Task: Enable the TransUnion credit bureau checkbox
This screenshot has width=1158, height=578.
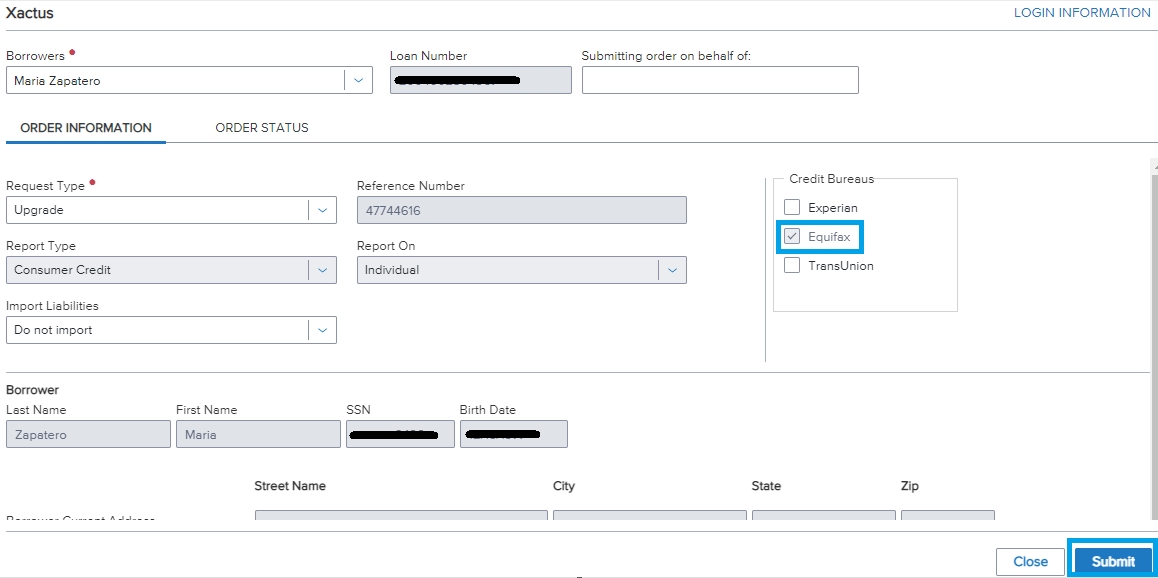Action: click(x=792, y=266)
